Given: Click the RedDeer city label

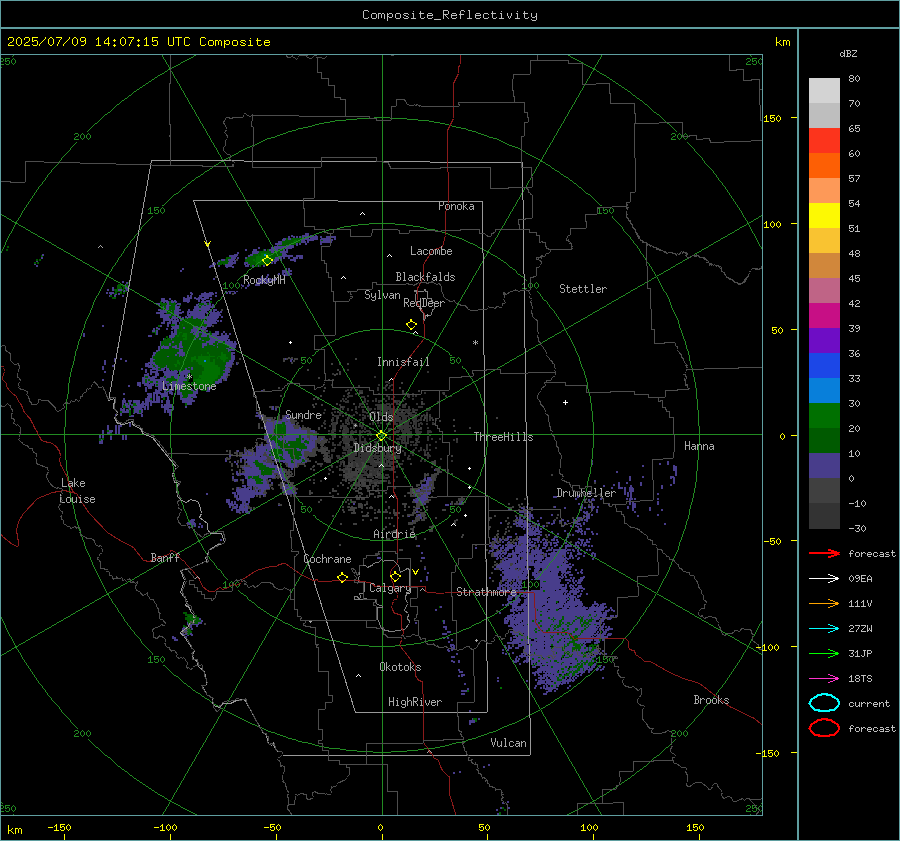Looking at the screenshot, I should (424, 303).
